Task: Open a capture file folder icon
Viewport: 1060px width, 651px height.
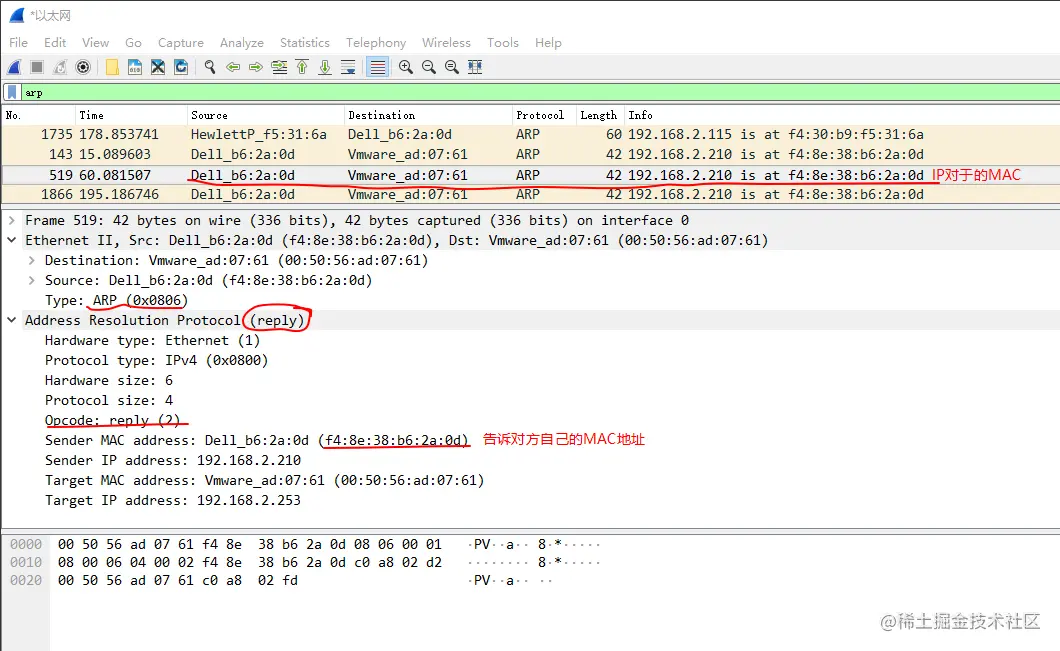Action: [112, 67]
